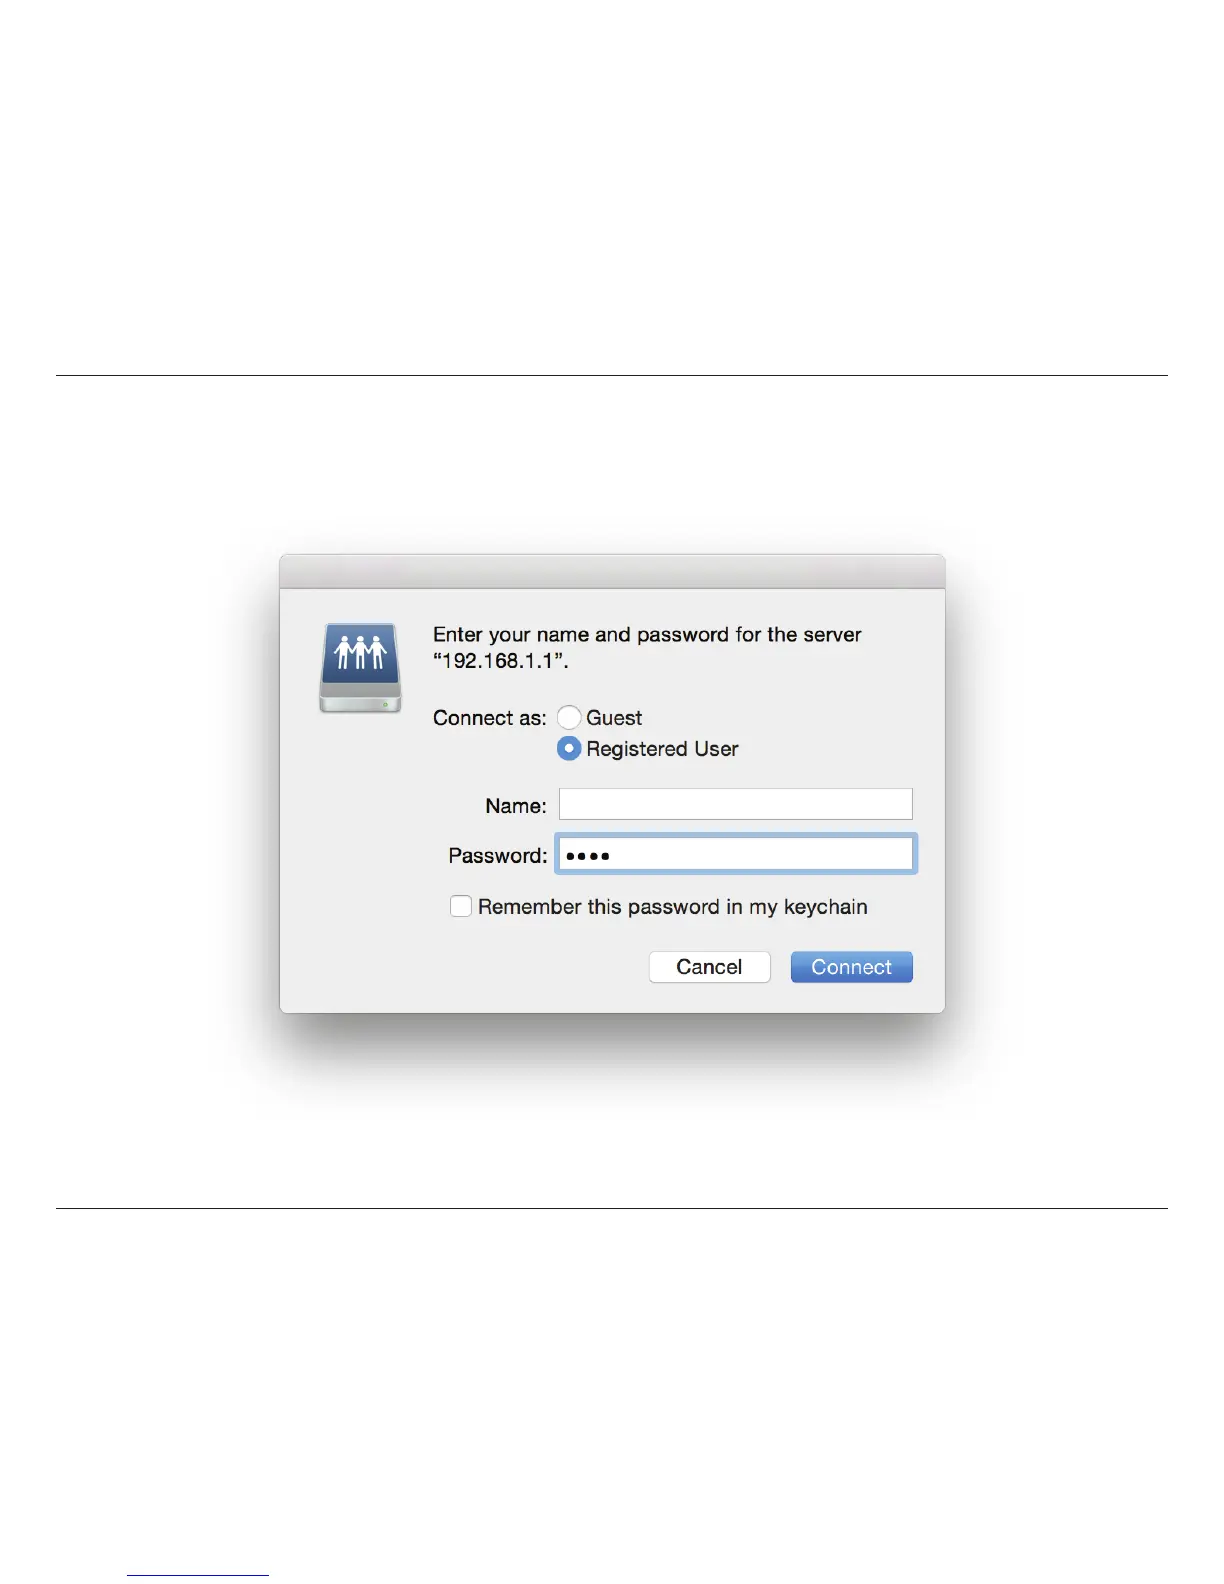Viewport: 1224px width, 1584px height.
Task: Click the people figures on server icon
Action: pos(360,652)
